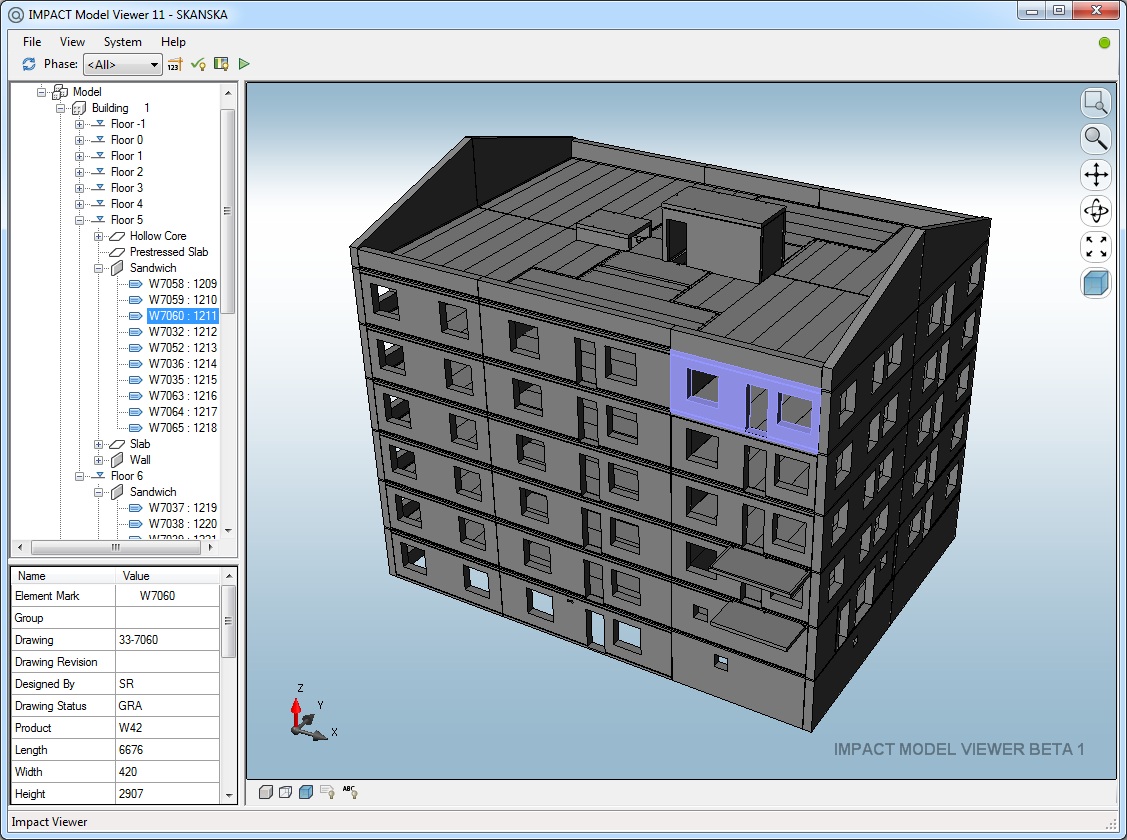
Task: Select the Prestressed Slab tree item
Action: coord(168,251)
